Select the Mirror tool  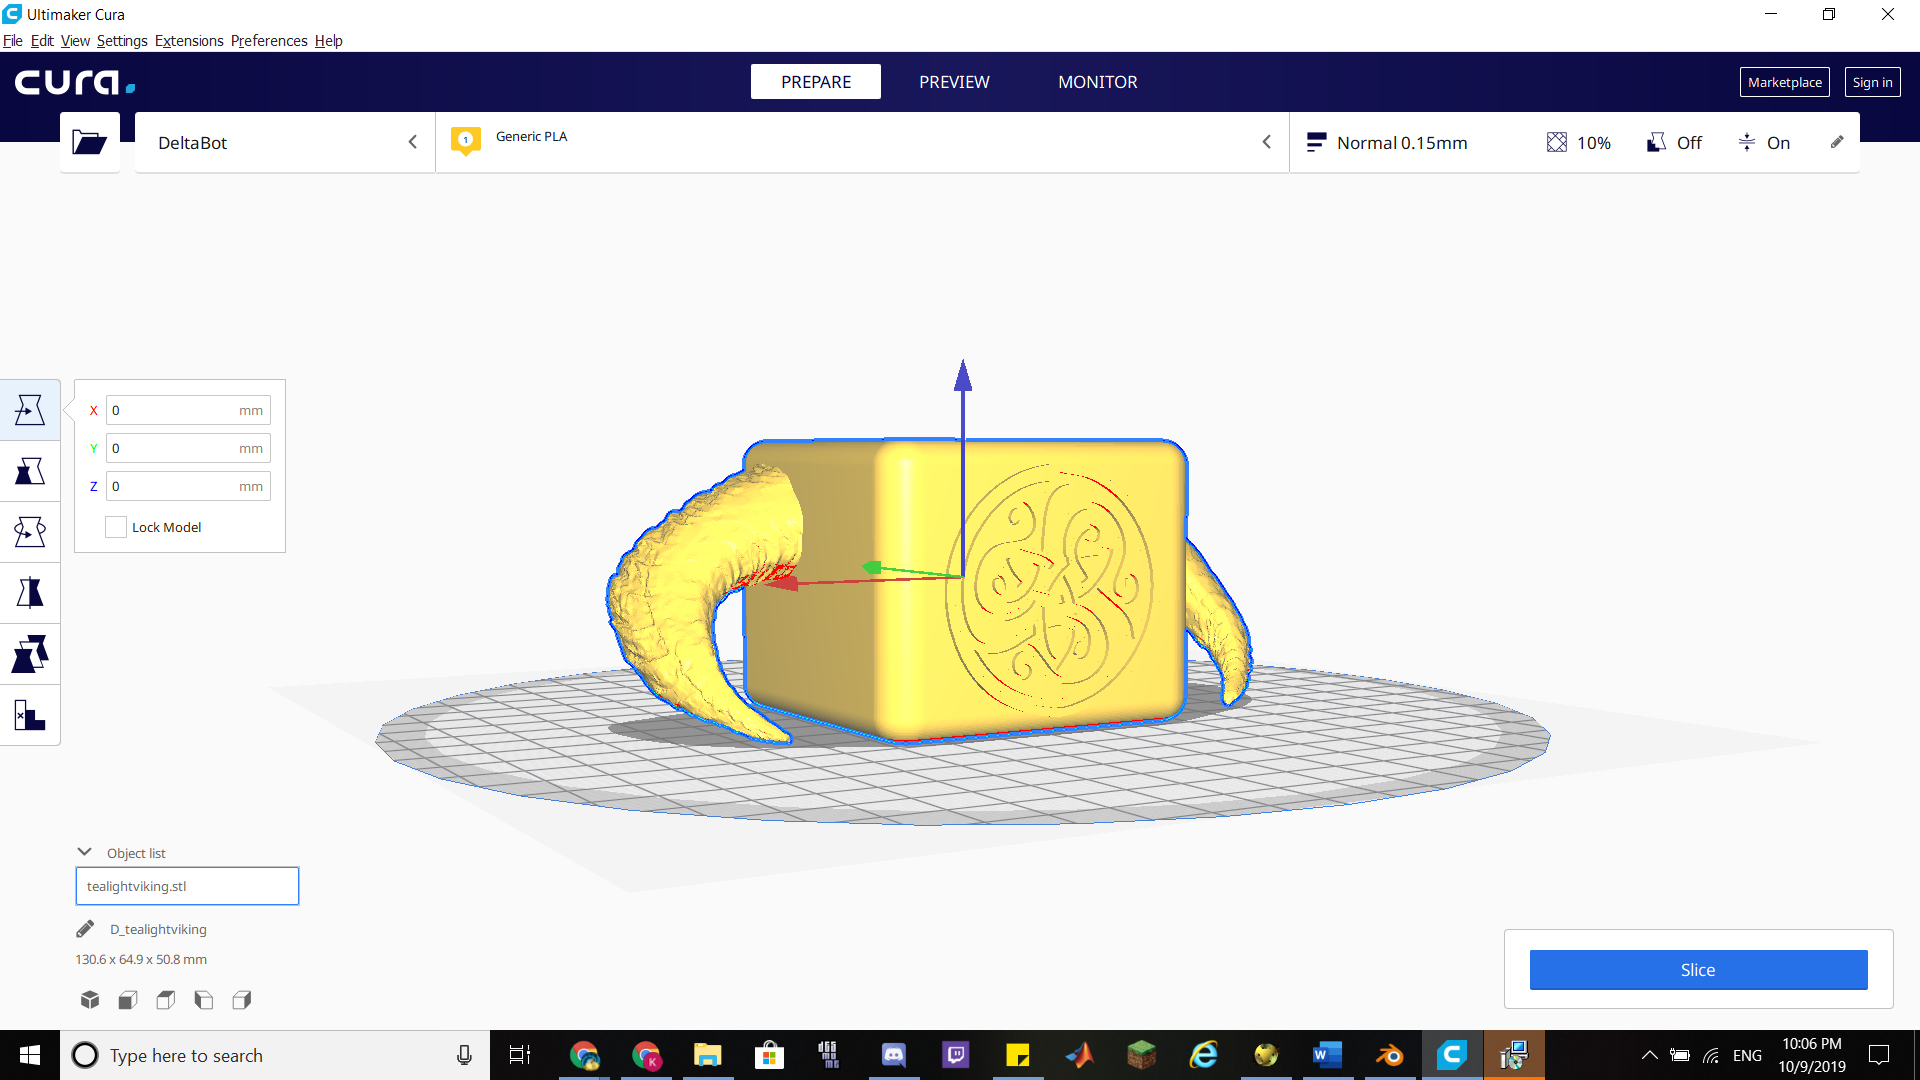tap(30, 593)
